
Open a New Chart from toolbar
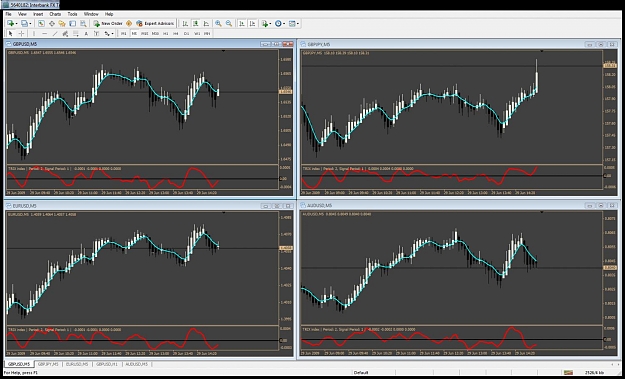pos(10,24)
